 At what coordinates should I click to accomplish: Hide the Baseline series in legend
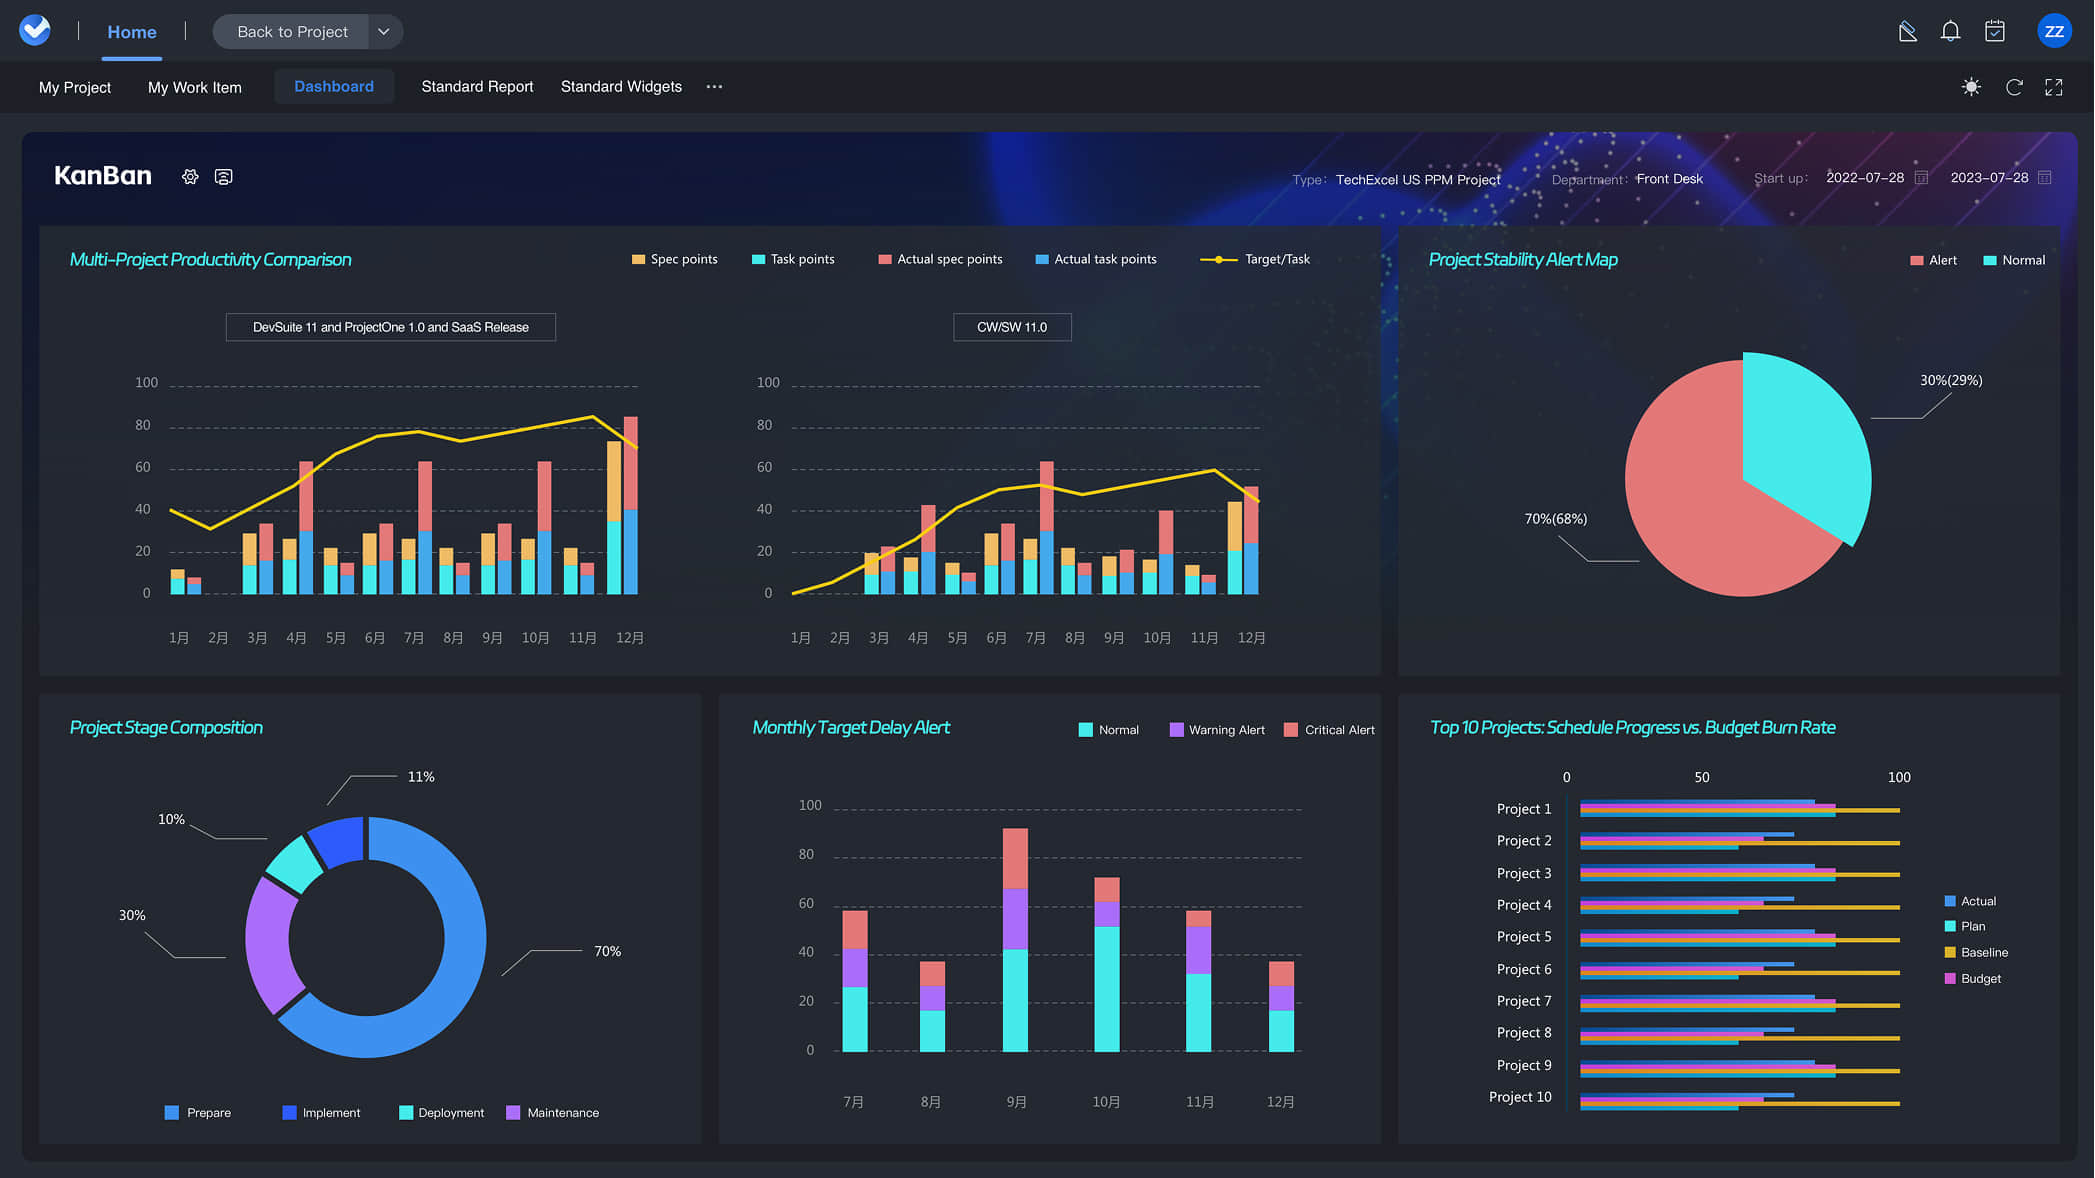[x=1976, y=952]
